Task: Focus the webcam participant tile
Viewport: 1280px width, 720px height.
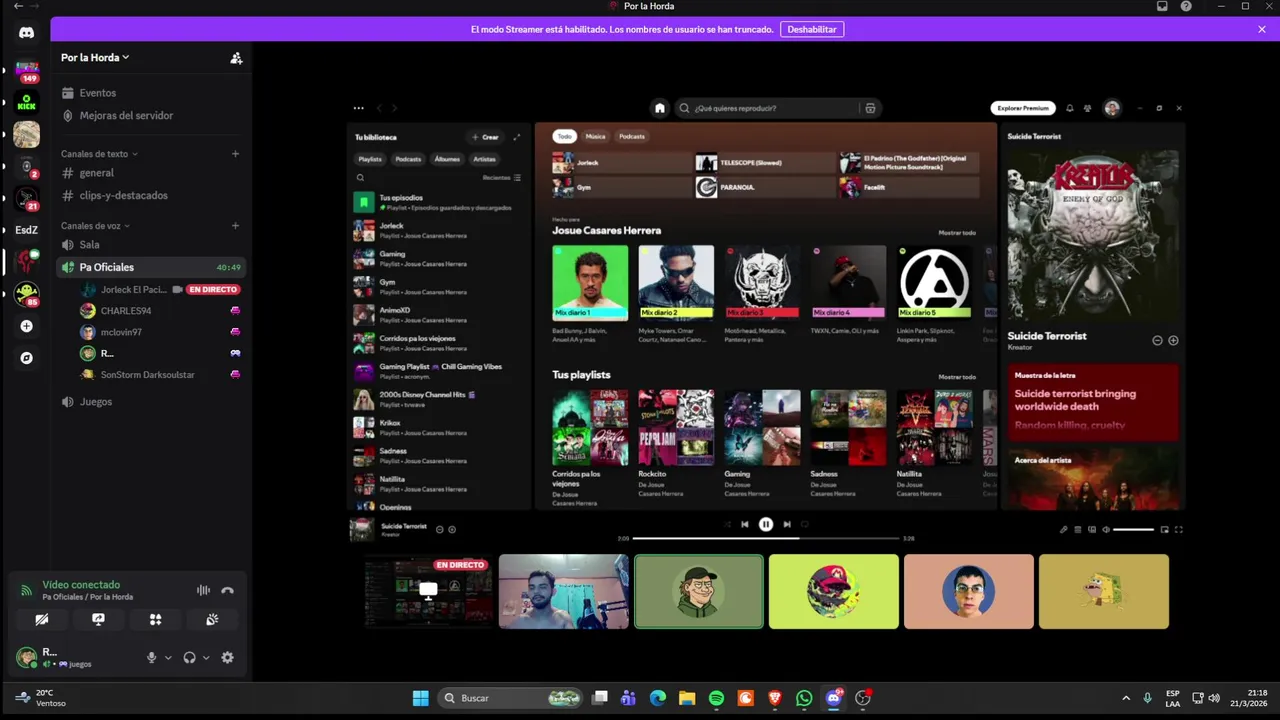Action: coord(564,592)
